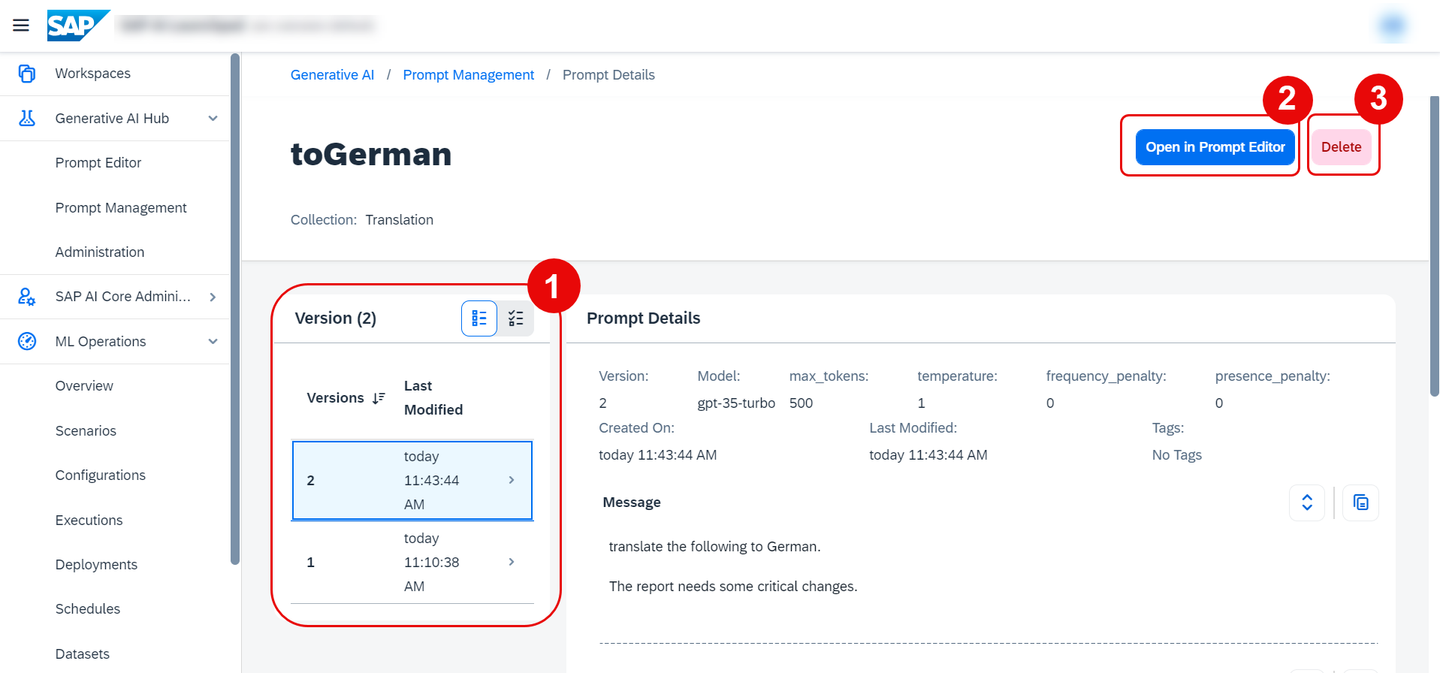Click the Last Modified column header
Viewport: 1440px width, 673px height.
433,398
